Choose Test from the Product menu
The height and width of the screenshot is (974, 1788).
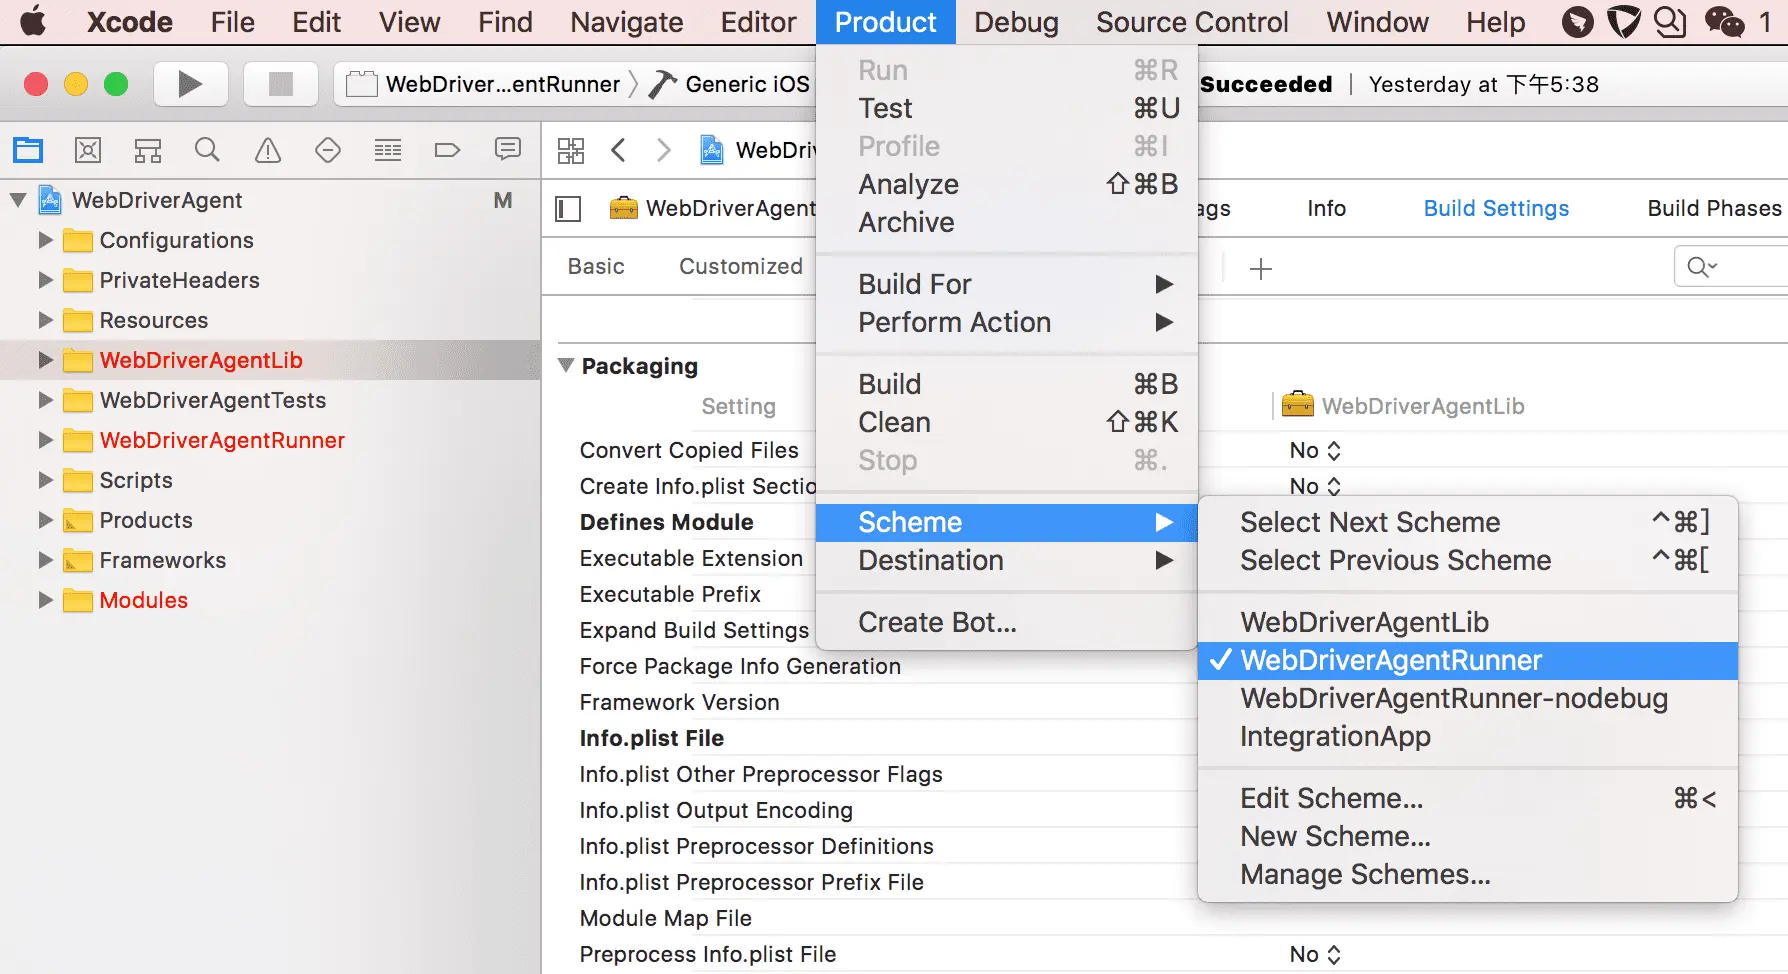(x=1007, y=108)
